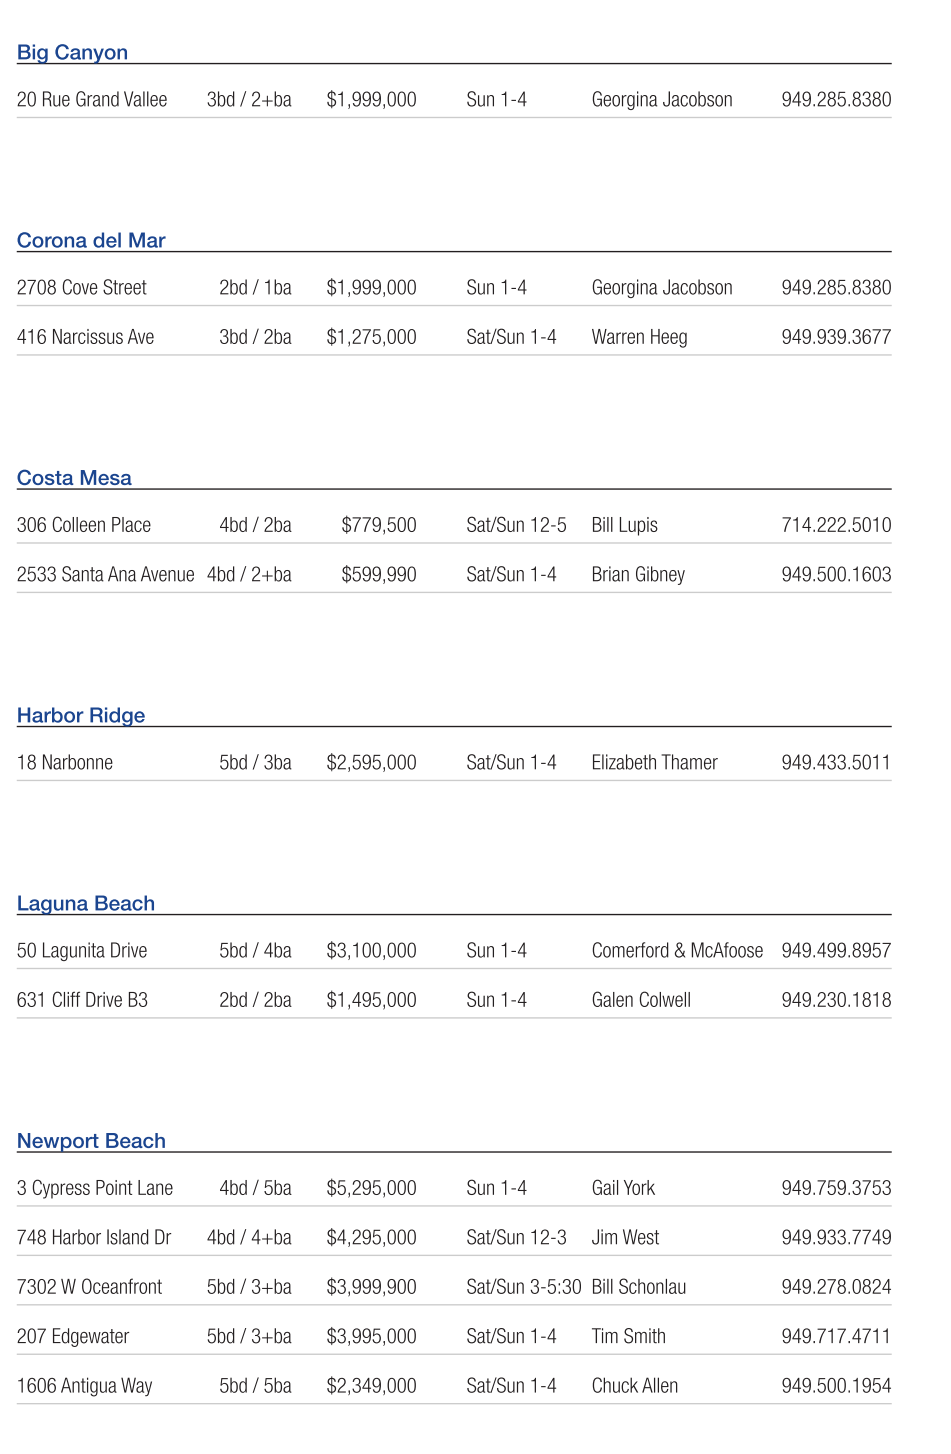Select agent Elizabeth Thamer
951x1454 pixels.
tap(654, 763)
